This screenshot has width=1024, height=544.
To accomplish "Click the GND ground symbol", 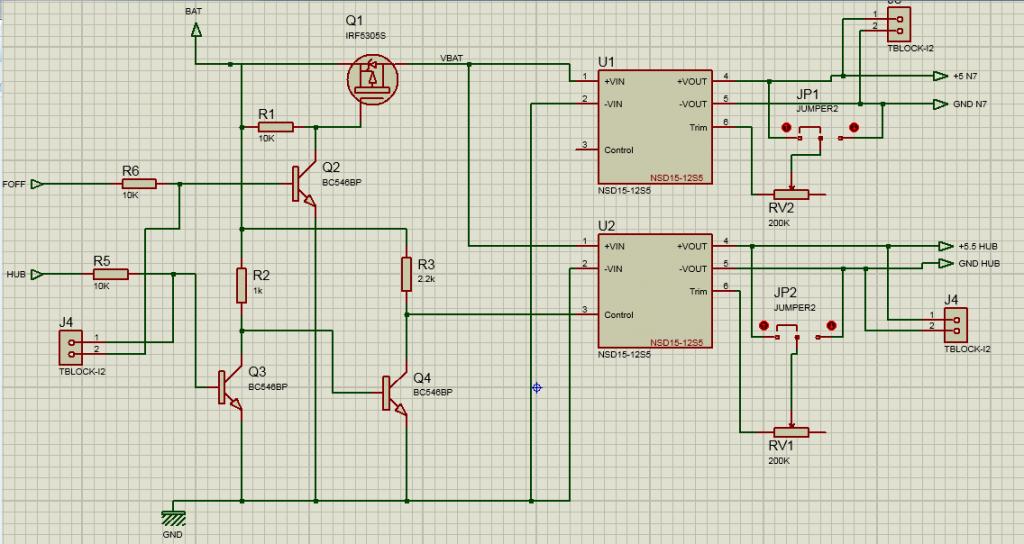I will 174,517.
